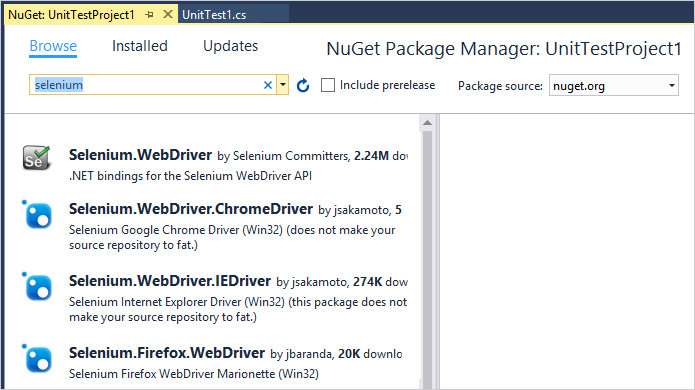Enable the Include prerelease checkbox
This screenshot has width=695, height=390.
pos(328,85)
